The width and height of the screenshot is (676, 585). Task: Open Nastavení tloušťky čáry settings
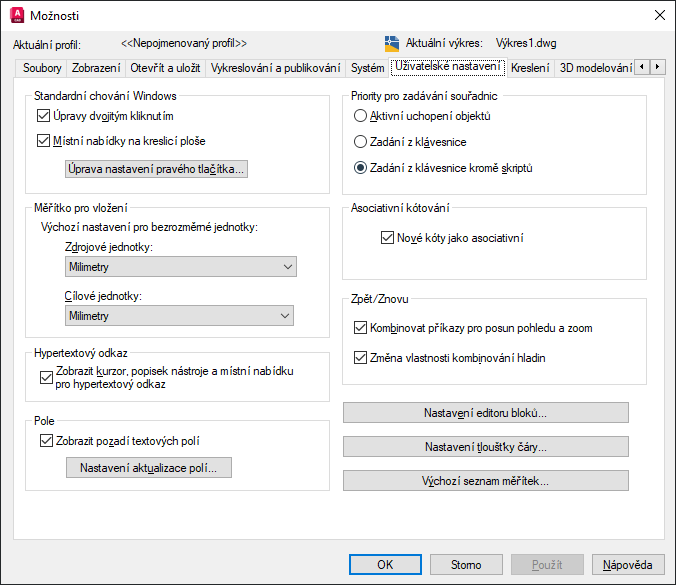point(485,447)
